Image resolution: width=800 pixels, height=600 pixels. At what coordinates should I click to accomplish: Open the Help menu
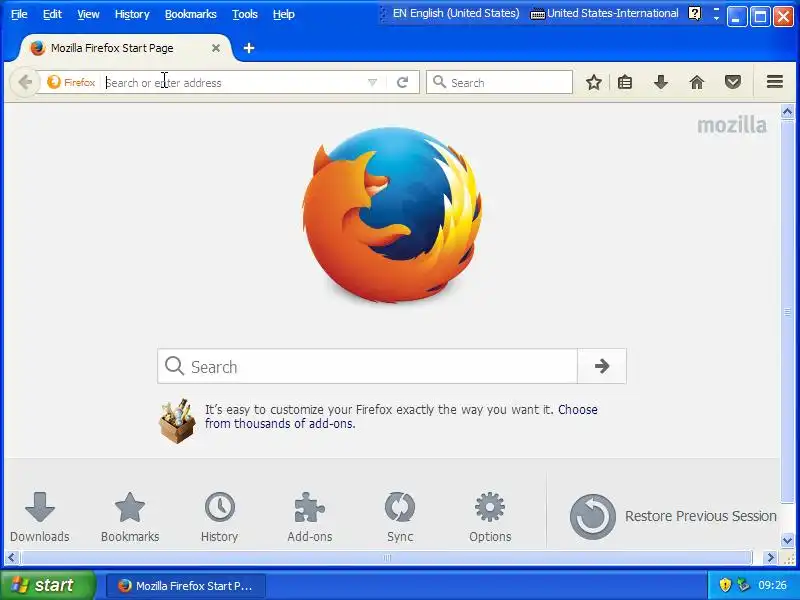tap(284, 14)
